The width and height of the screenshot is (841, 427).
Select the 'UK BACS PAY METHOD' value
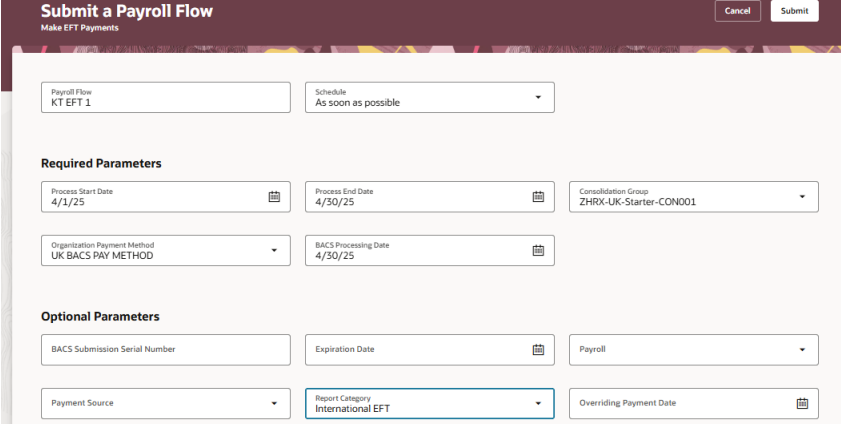click(102, 256)
